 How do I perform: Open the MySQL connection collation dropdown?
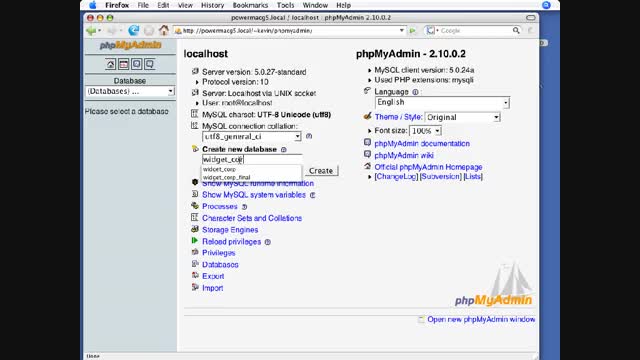pyautogui.click(x=251, y=136)
